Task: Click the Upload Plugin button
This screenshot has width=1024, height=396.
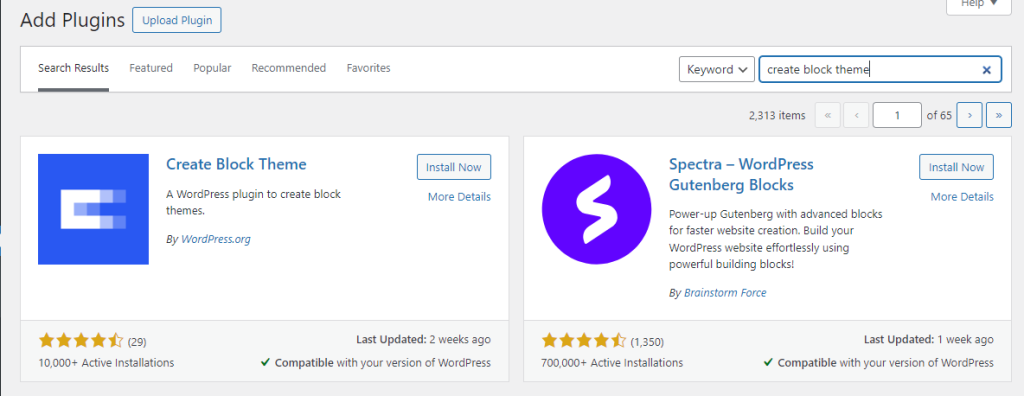Action: pos(177,20)
